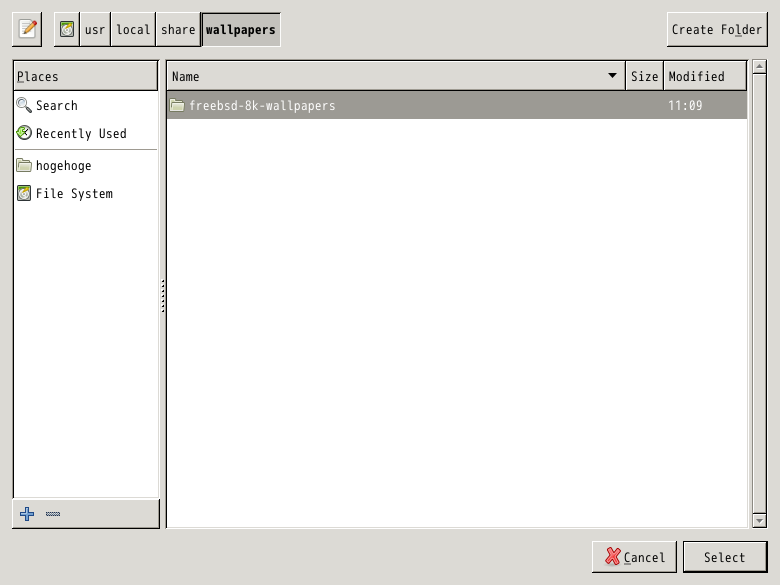Open the share path segment
780x585 pixels.
pos(178,29)
